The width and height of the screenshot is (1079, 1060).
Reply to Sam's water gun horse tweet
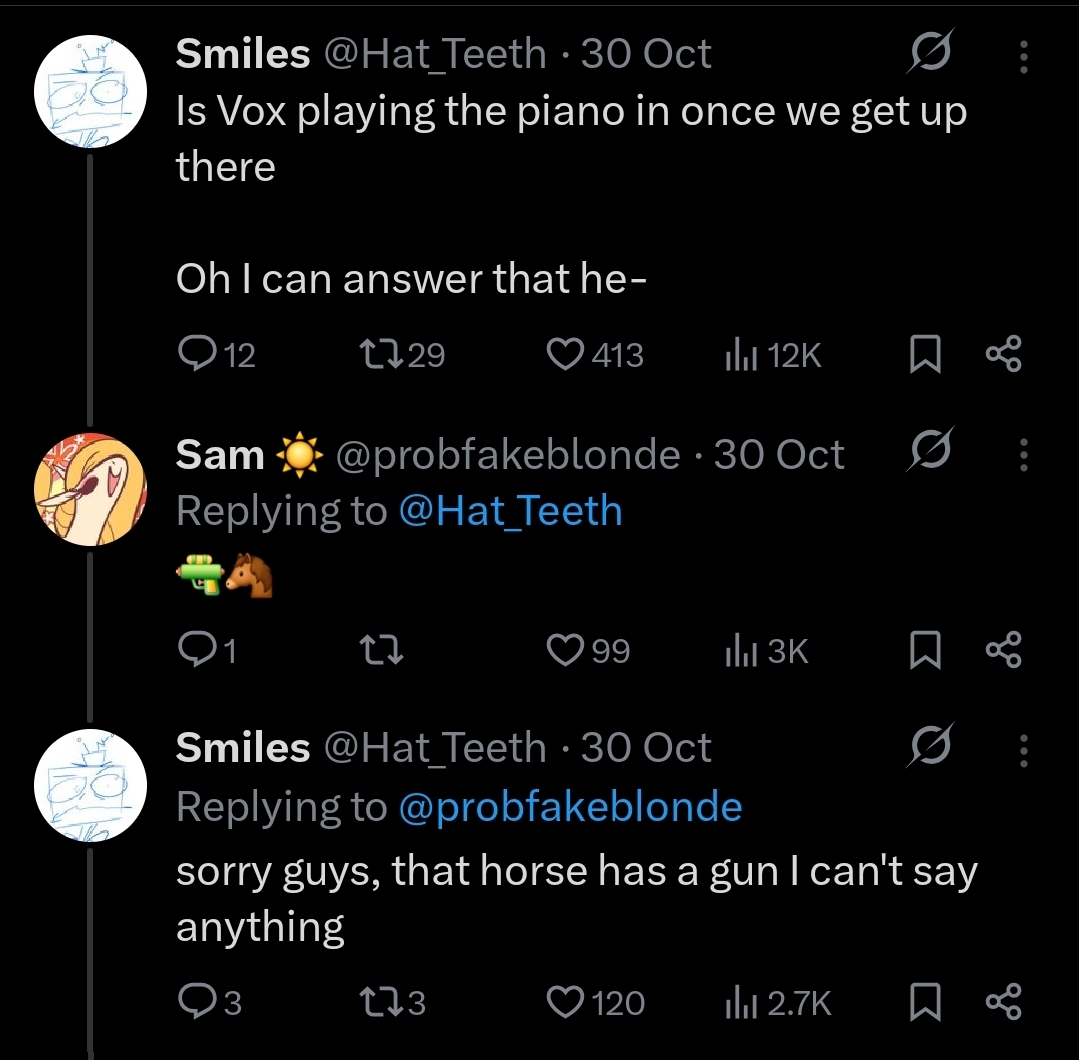click(193, 651)
